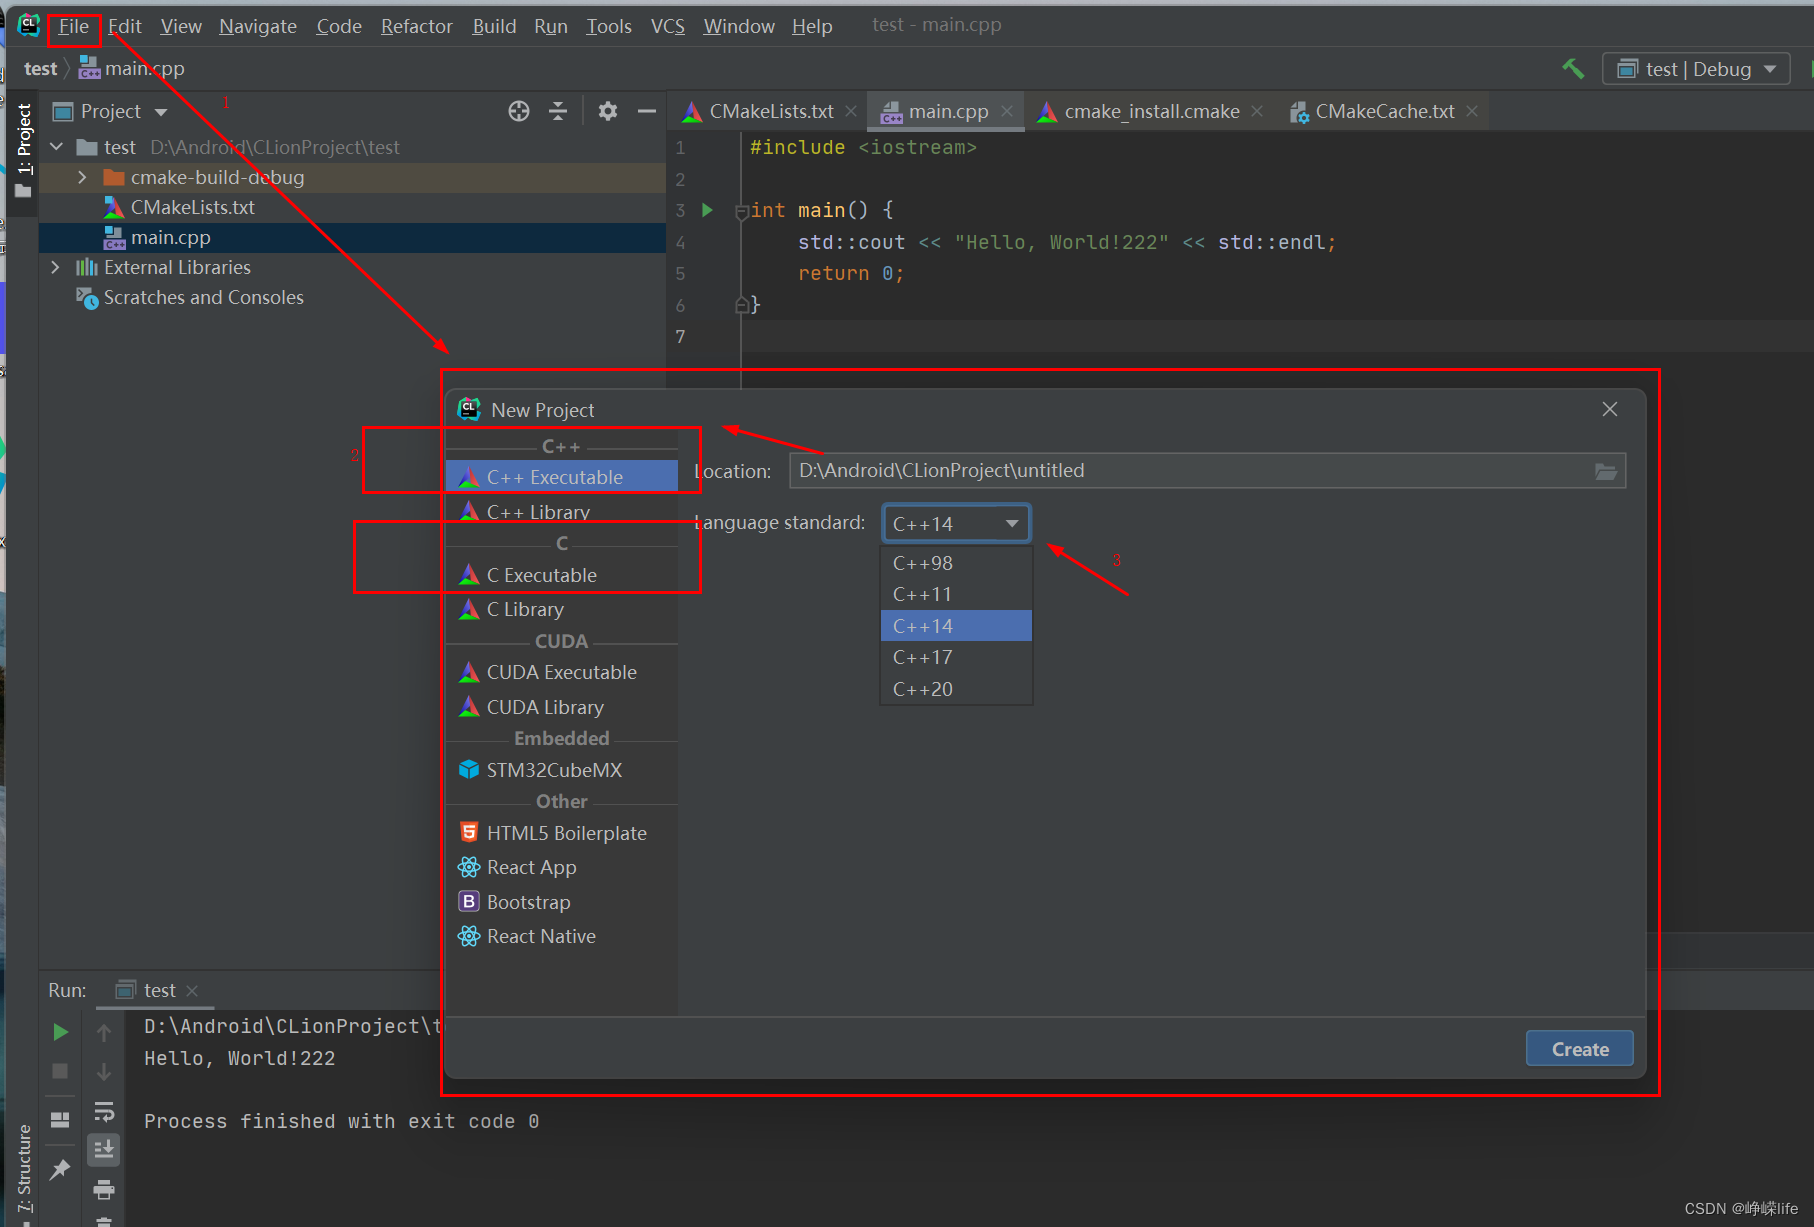Click the print icon in Run panel
This screenshot has height=1227, width=1814.
[x=104, y=1190]
